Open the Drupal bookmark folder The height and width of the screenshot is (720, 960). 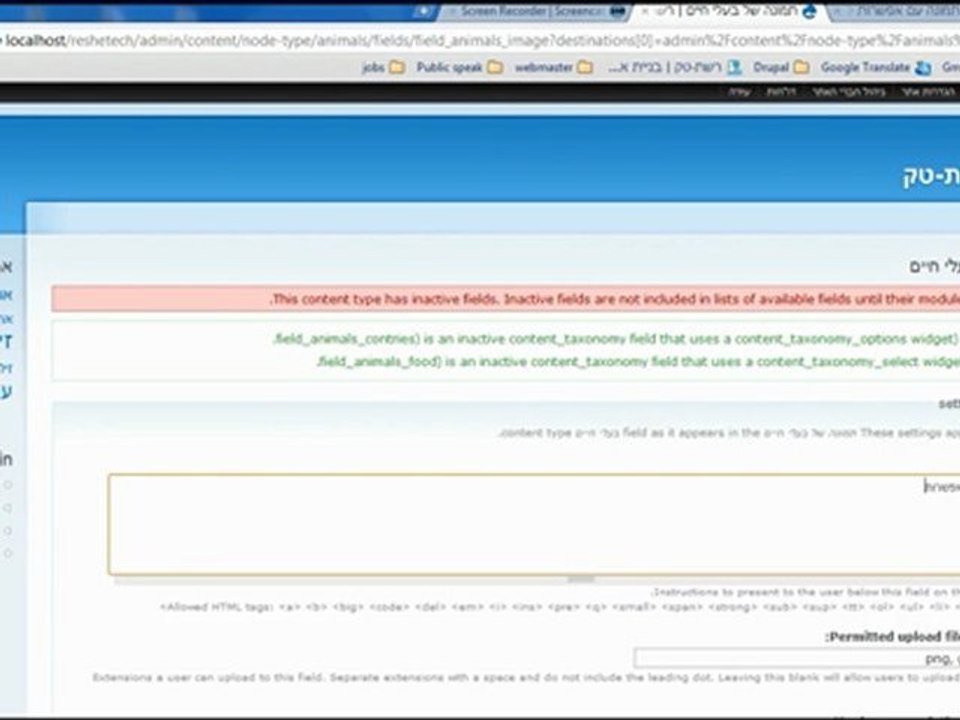tap(781, 67)
